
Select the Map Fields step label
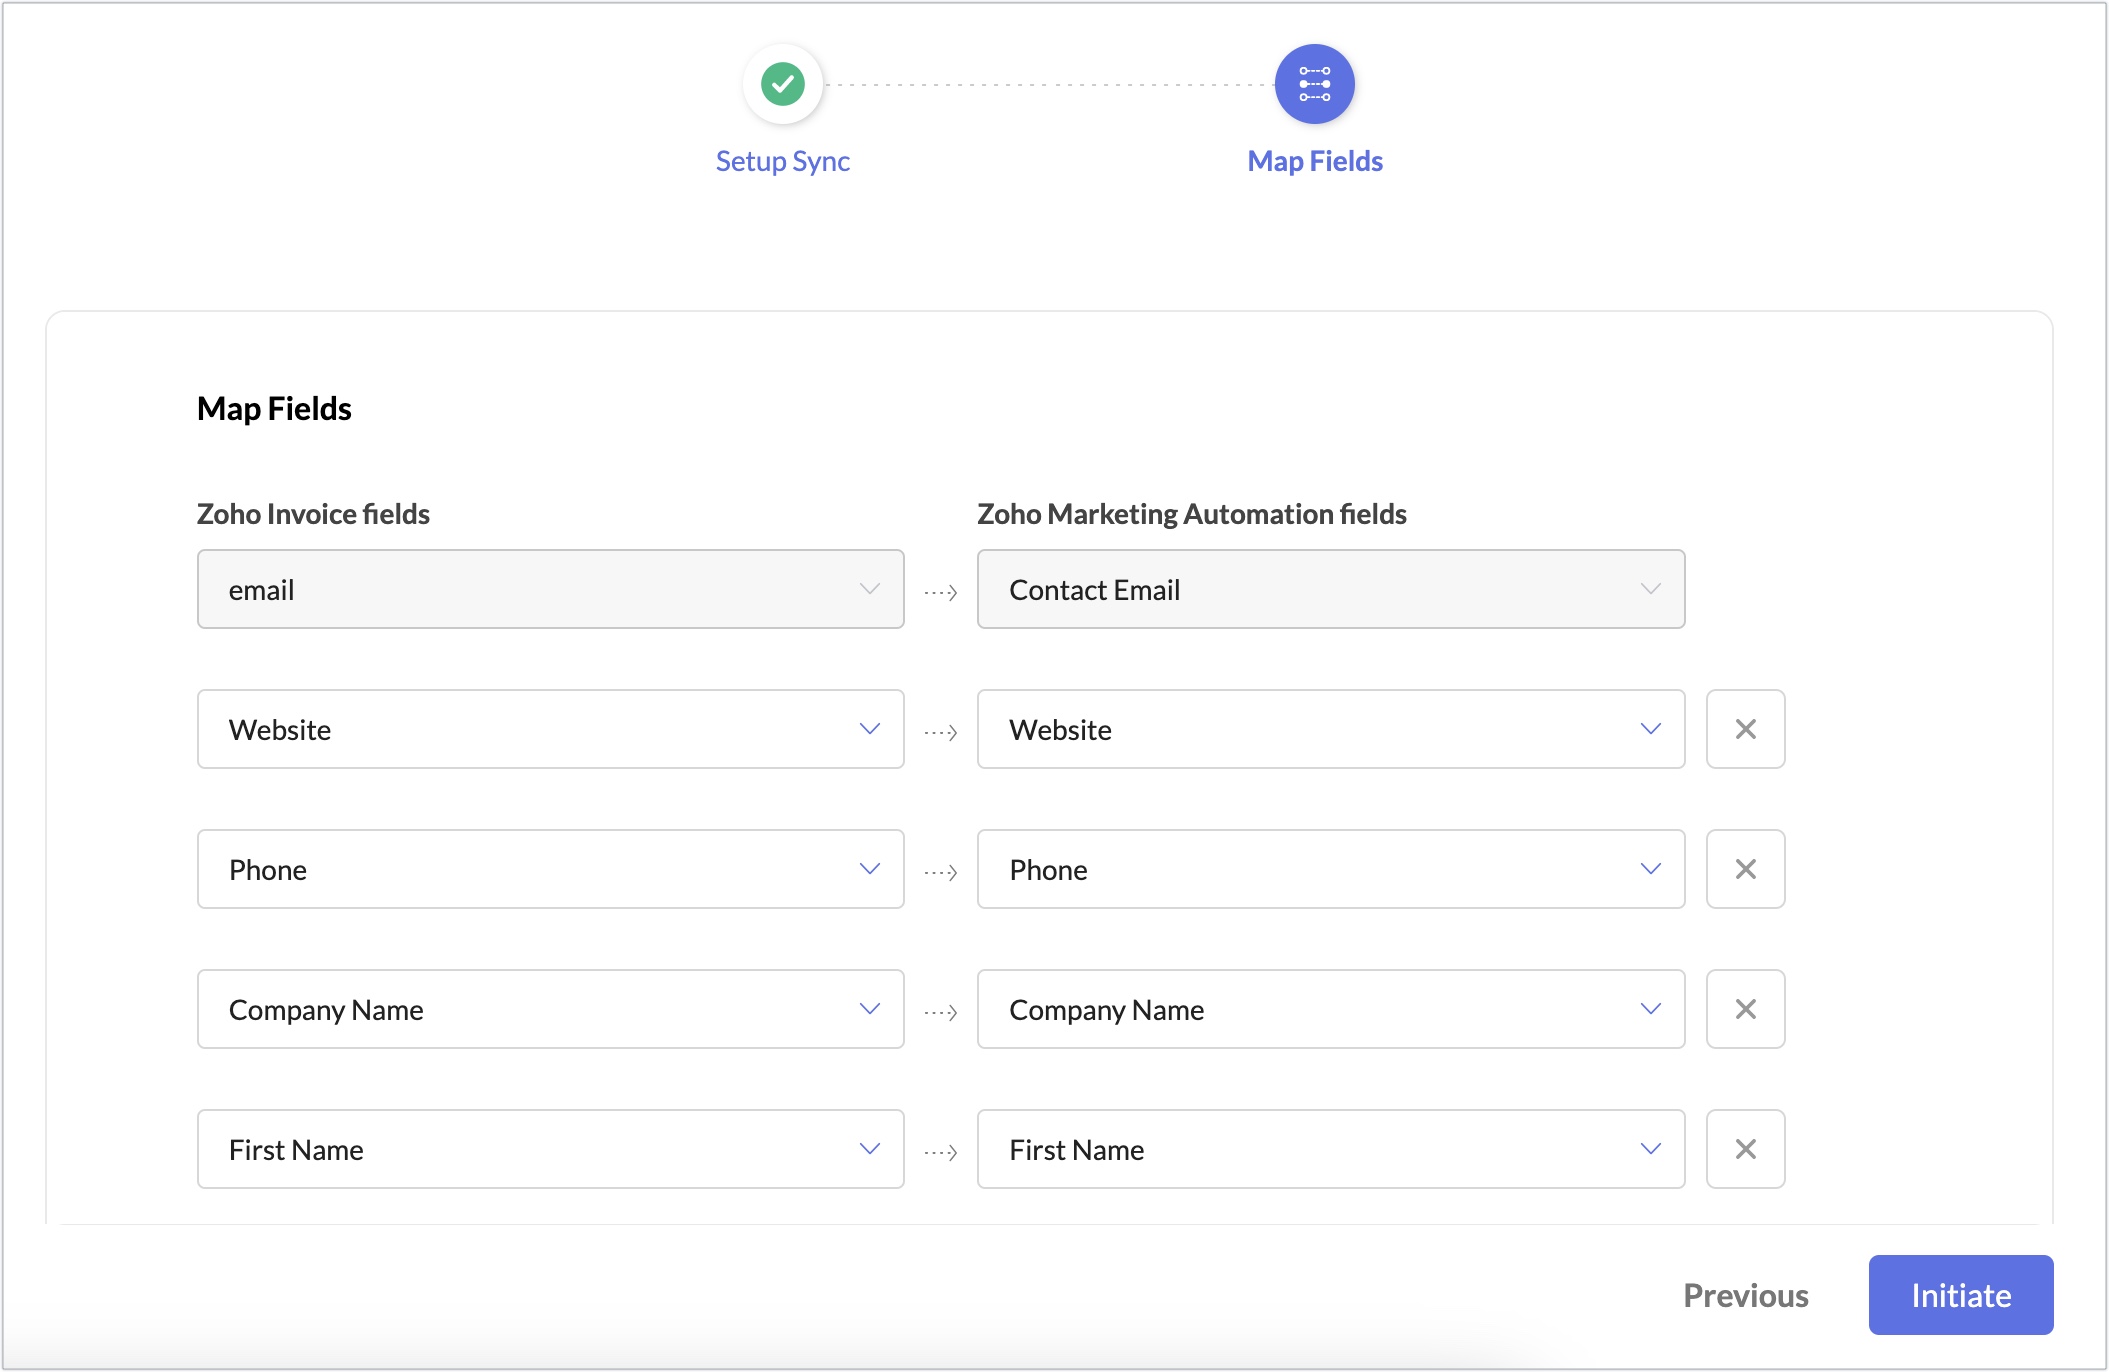point(1315,161)
